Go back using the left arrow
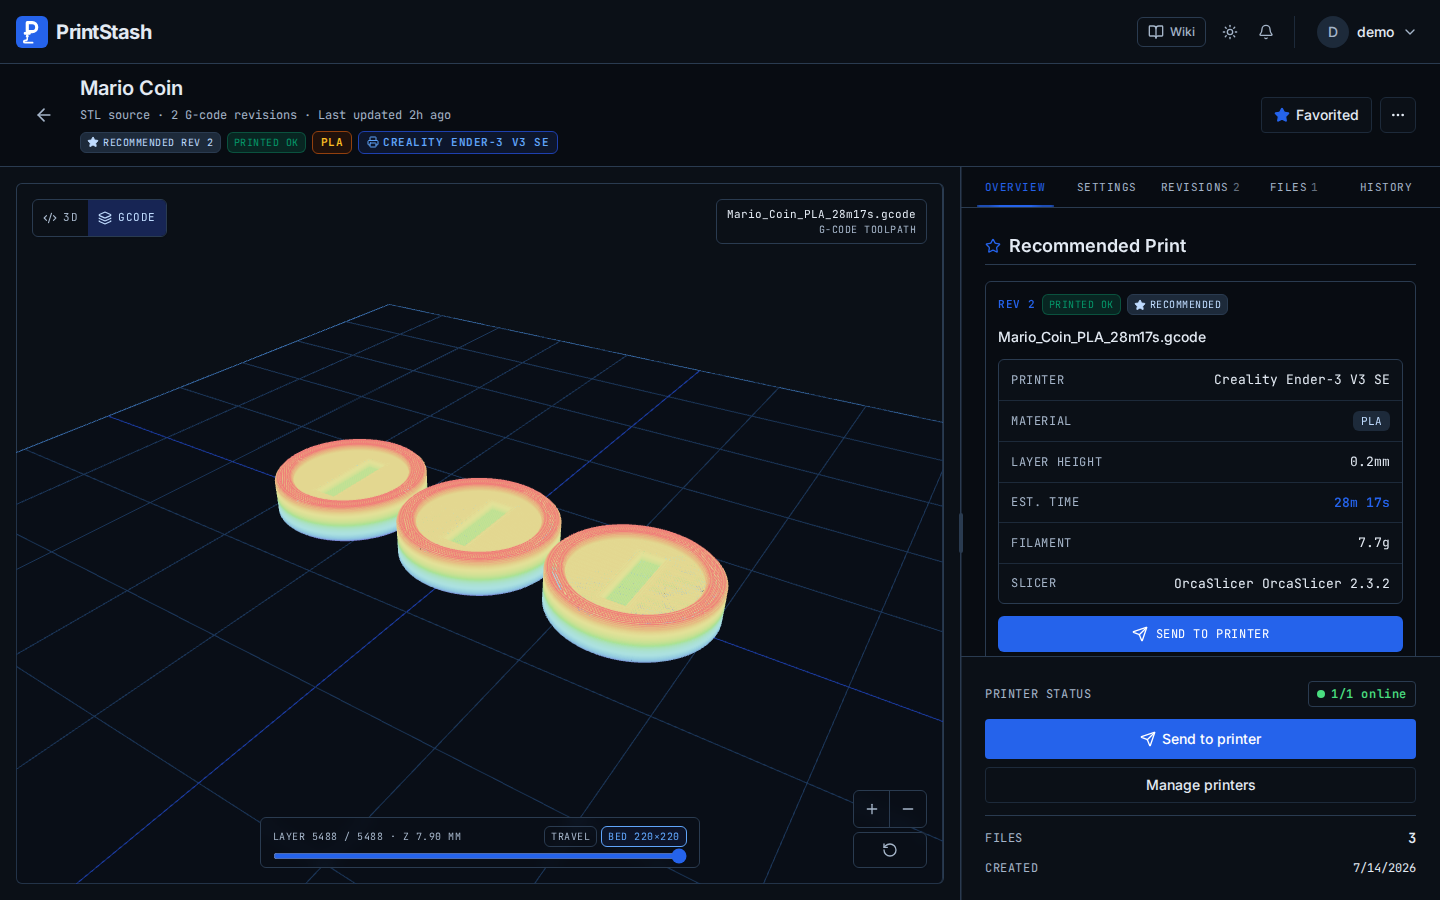 point(44,115)
